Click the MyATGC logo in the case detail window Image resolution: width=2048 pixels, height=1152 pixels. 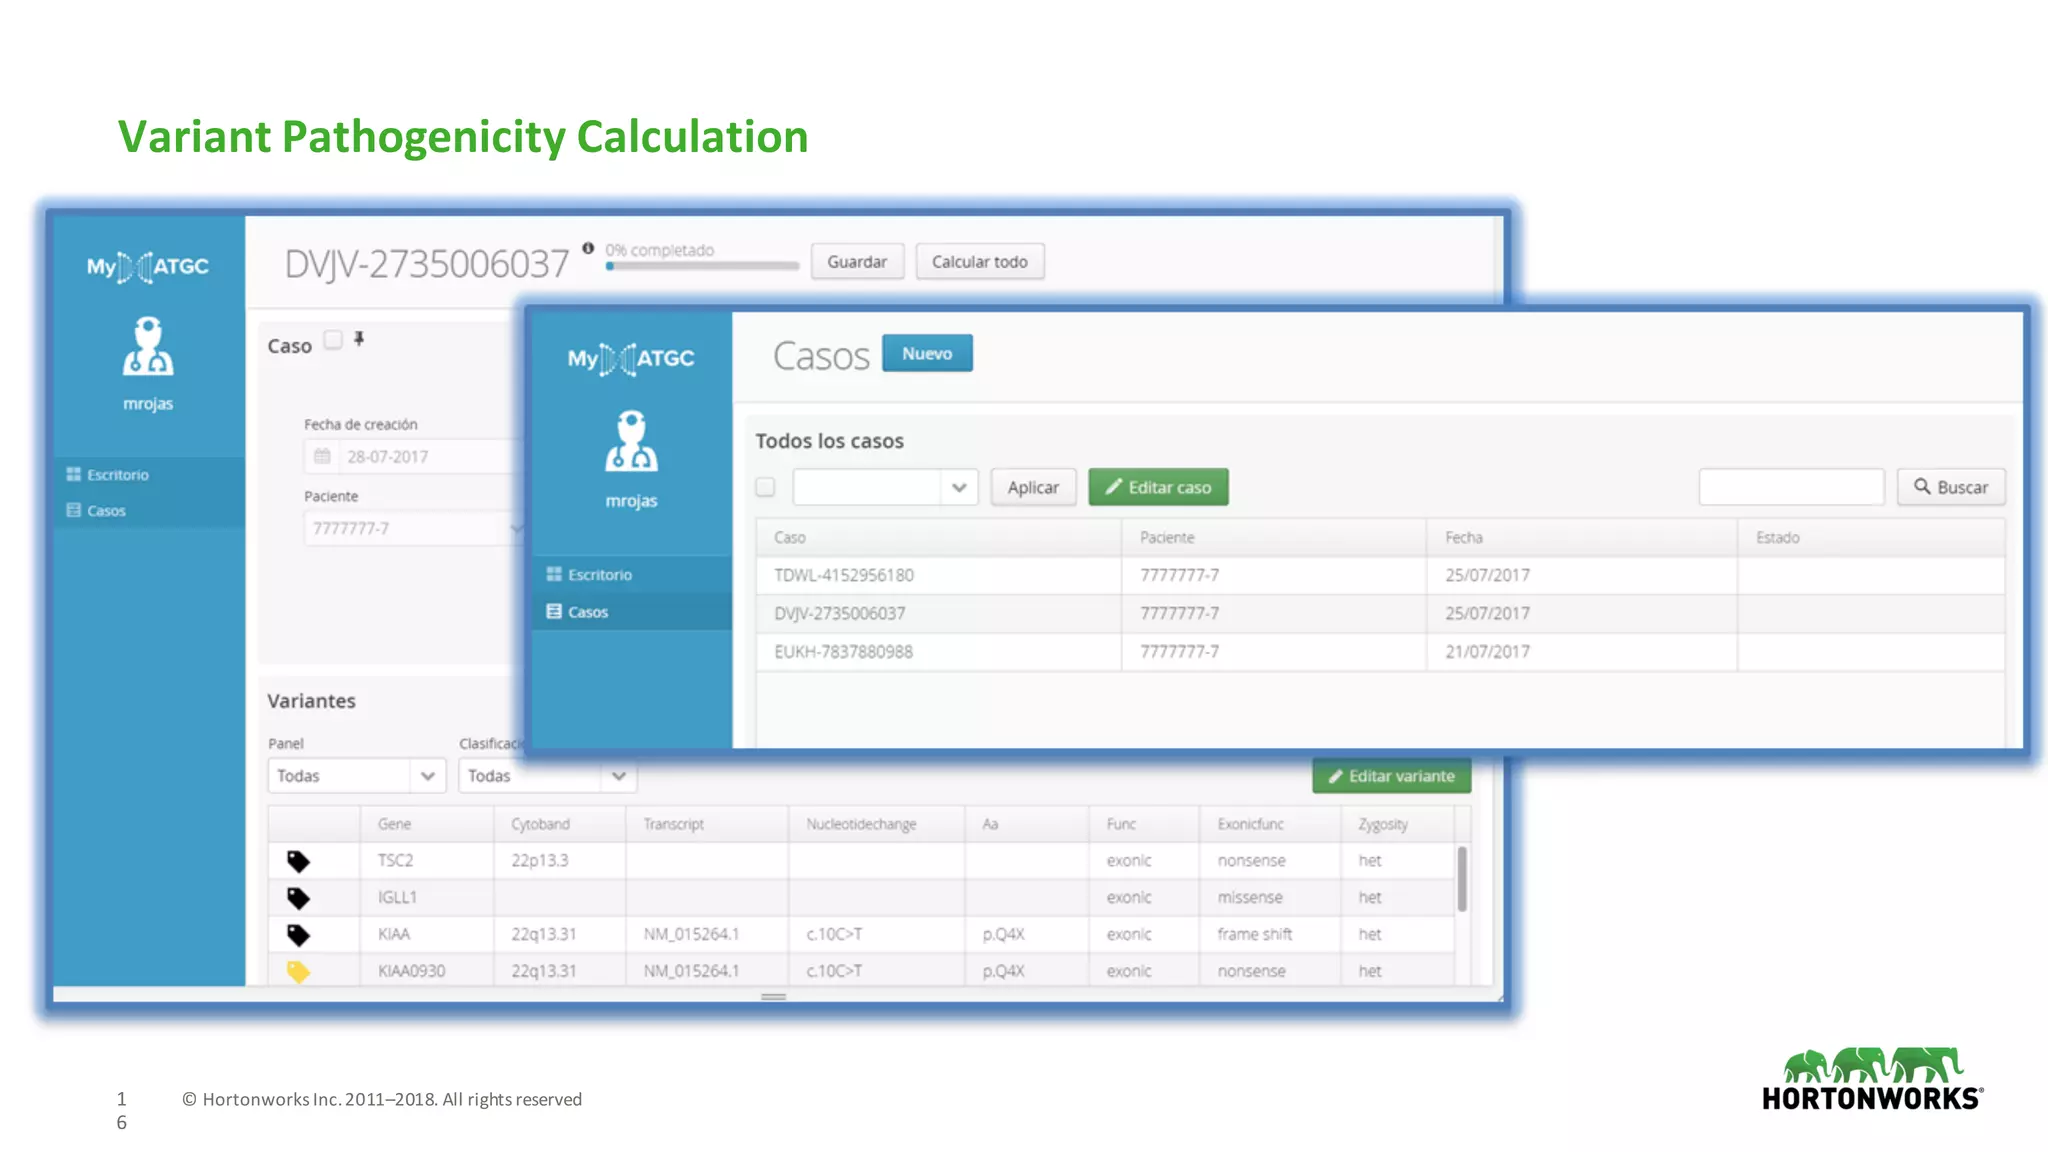pos(148,267)
